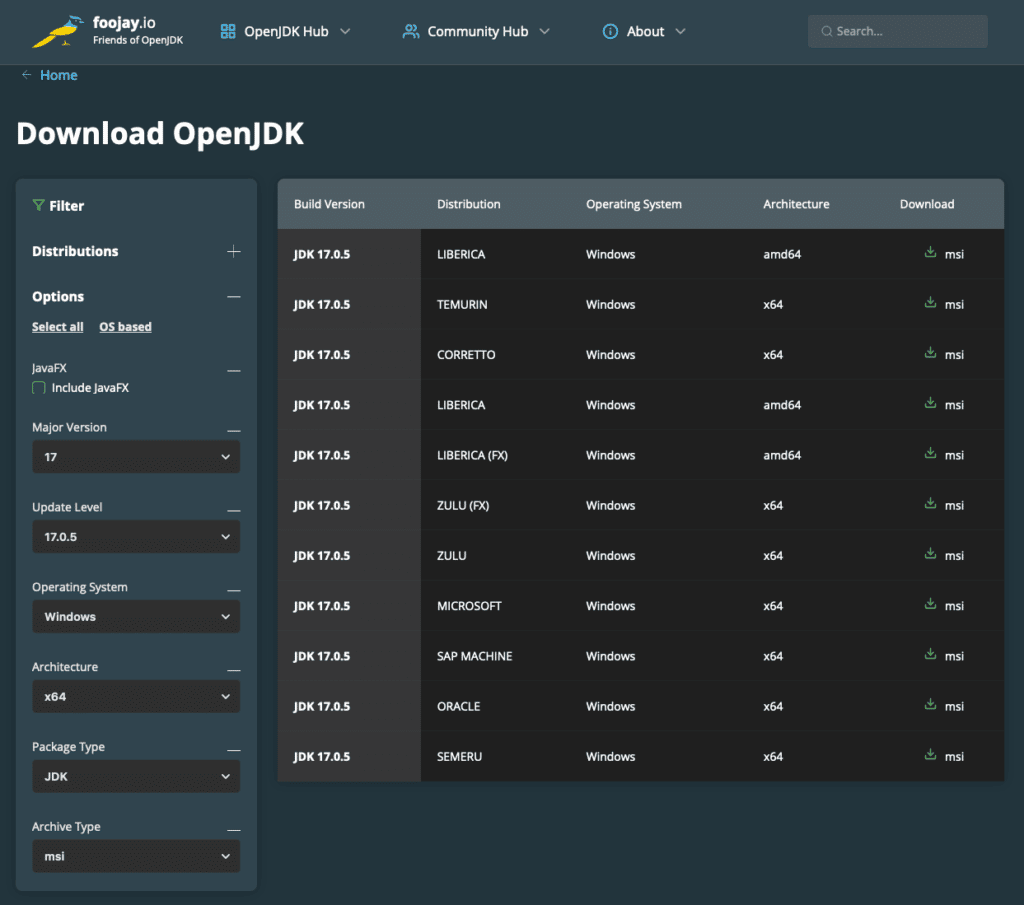This screenshot has height=905, width=1024.
Task: Collapse the Archive Type filter section
Action: point(234,830)
